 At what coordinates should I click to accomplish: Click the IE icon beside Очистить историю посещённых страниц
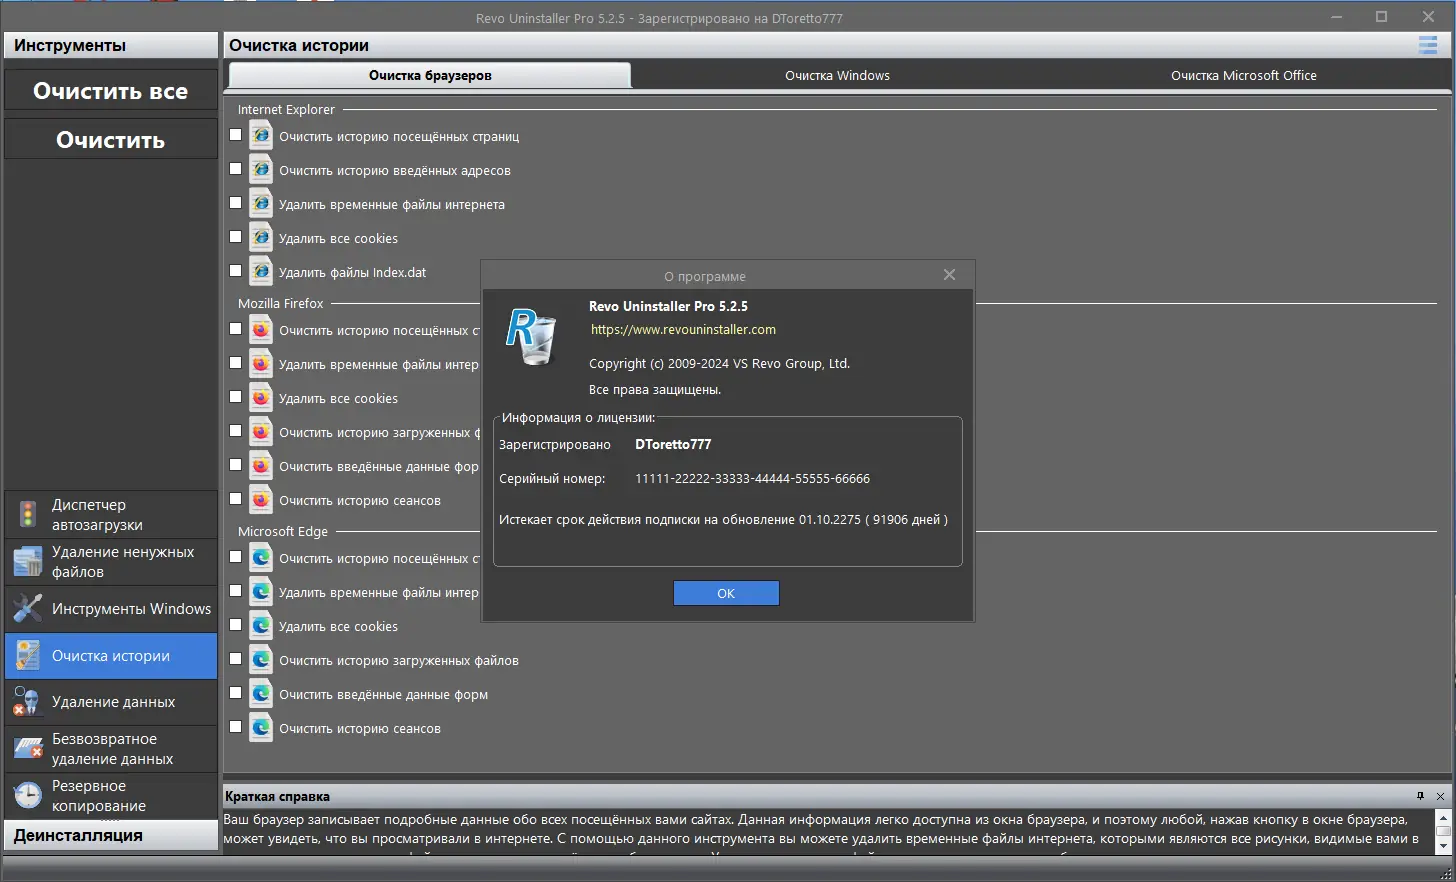(261, 135)
